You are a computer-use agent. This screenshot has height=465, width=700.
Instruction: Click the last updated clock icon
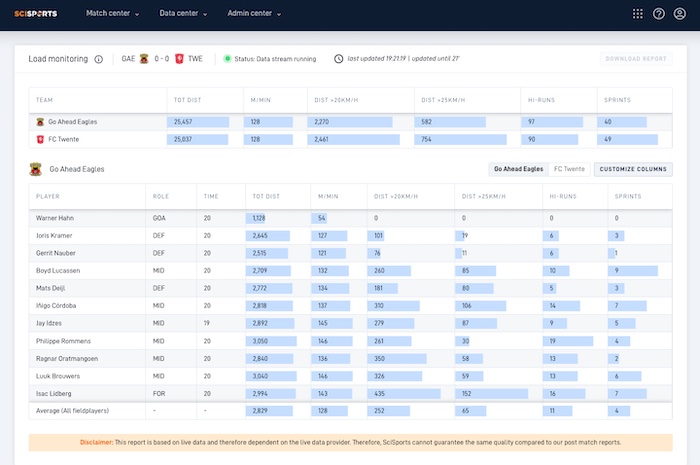(x=338, y=59)
